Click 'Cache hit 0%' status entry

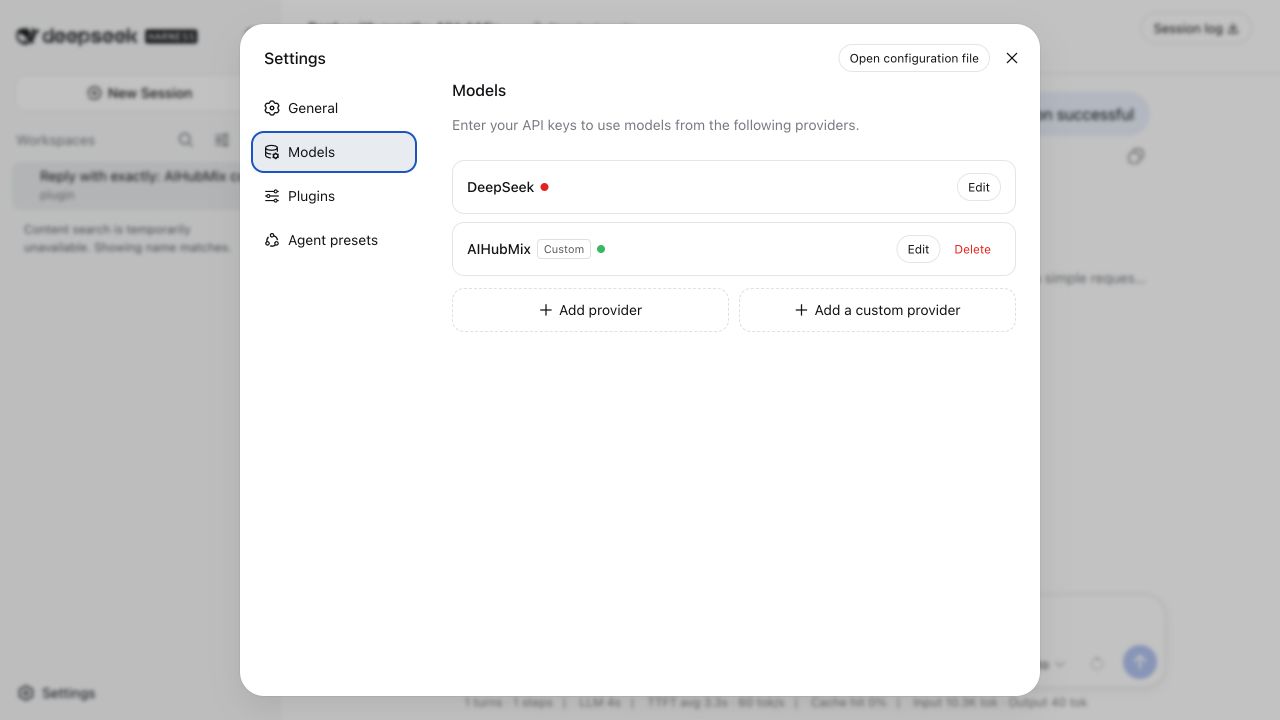coord(848,703)
